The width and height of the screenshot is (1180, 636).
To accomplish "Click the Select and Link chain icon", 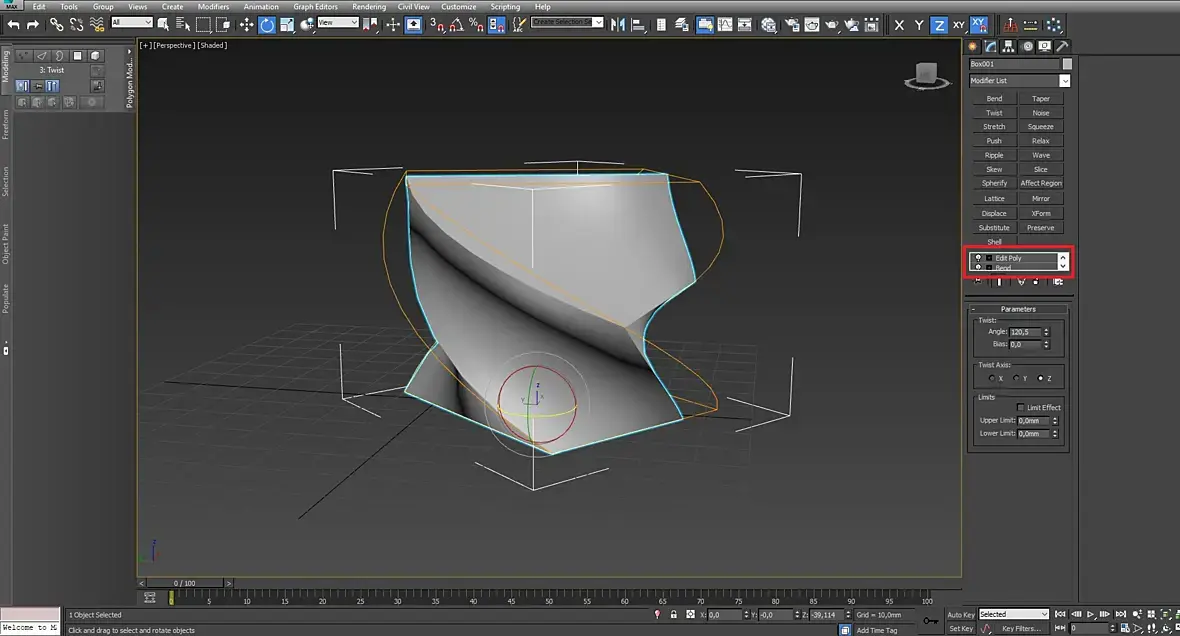I will pos(57,24).
